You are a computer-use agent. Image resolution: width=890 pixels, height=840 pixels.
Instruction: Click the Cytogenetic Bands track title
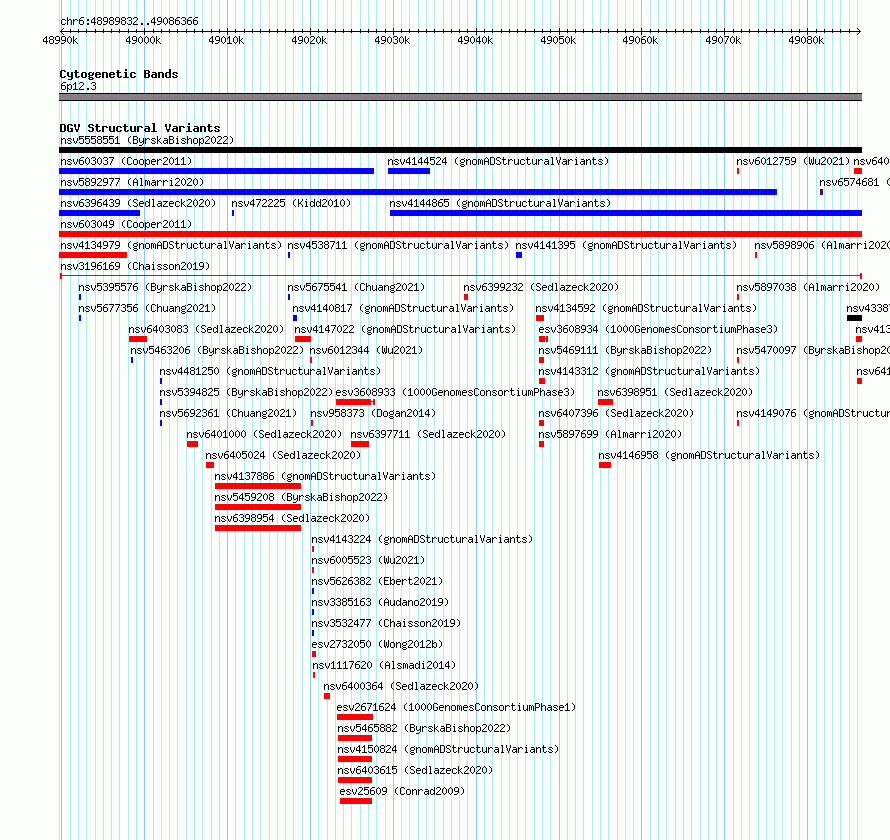pyautogui.click(x=119, y=74)
